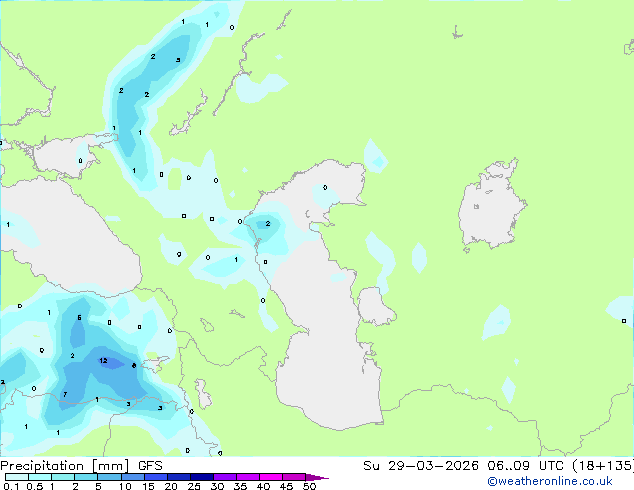The width and height of the screenshot is (634, 490).
Task: Pick the 15–20 mm legend swatch
Action: tap(156, 477)
